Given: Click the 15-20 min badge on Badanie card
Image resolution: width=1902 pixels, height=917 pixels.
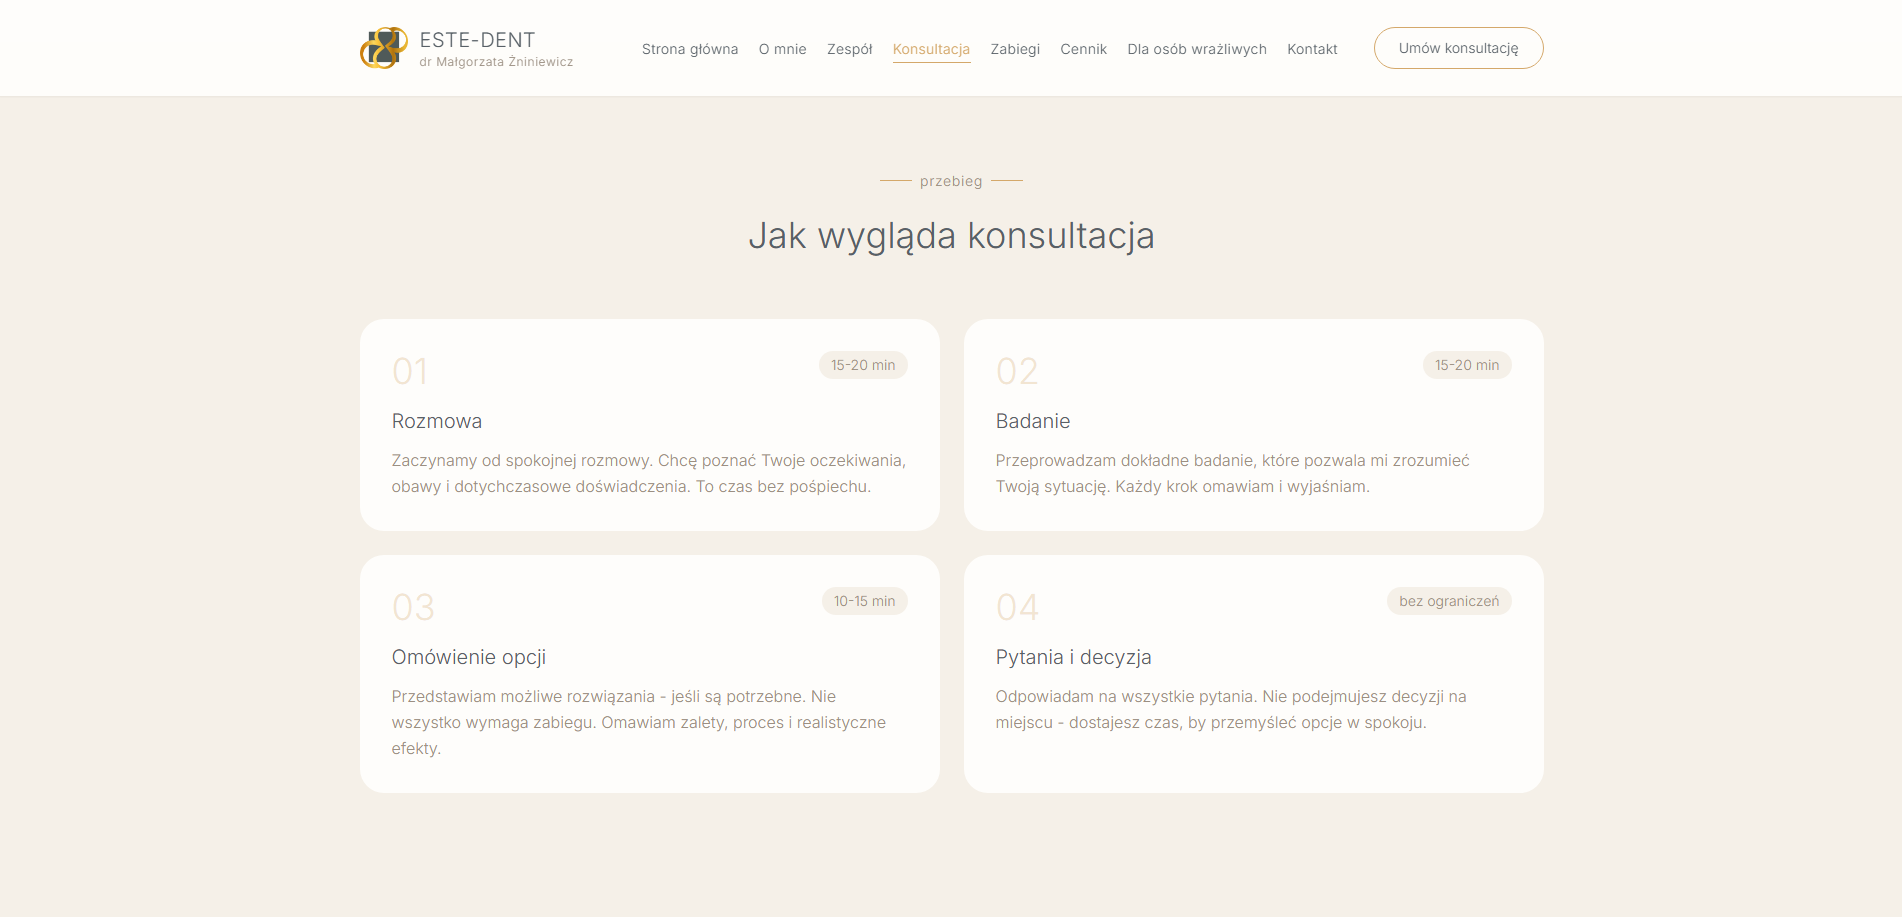Looking at the screenshot, I should click(x=1467, y=365).
